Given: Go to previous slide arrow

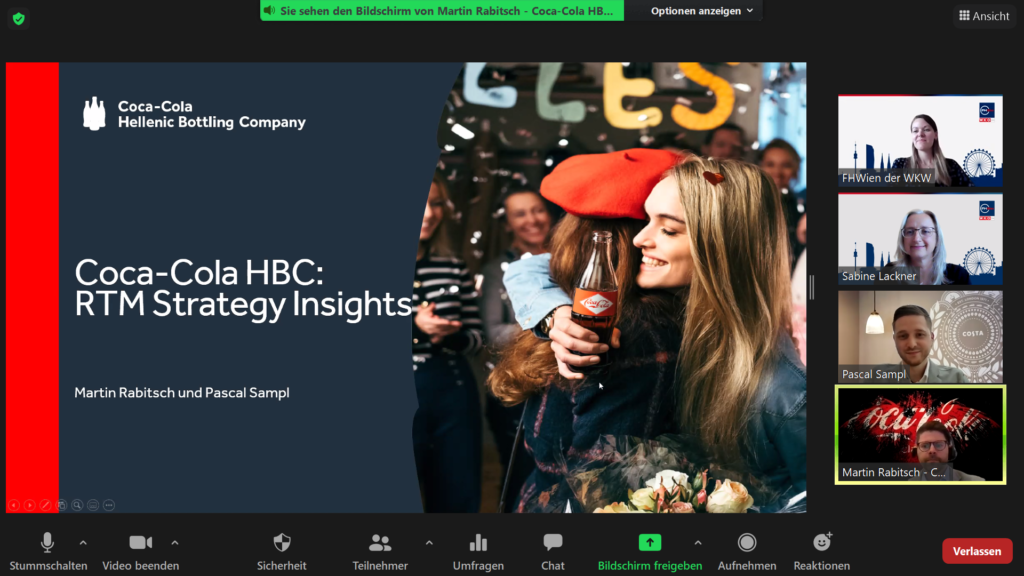Looking at the screenshot, I should pyautogui.click(x=14, y=505).
